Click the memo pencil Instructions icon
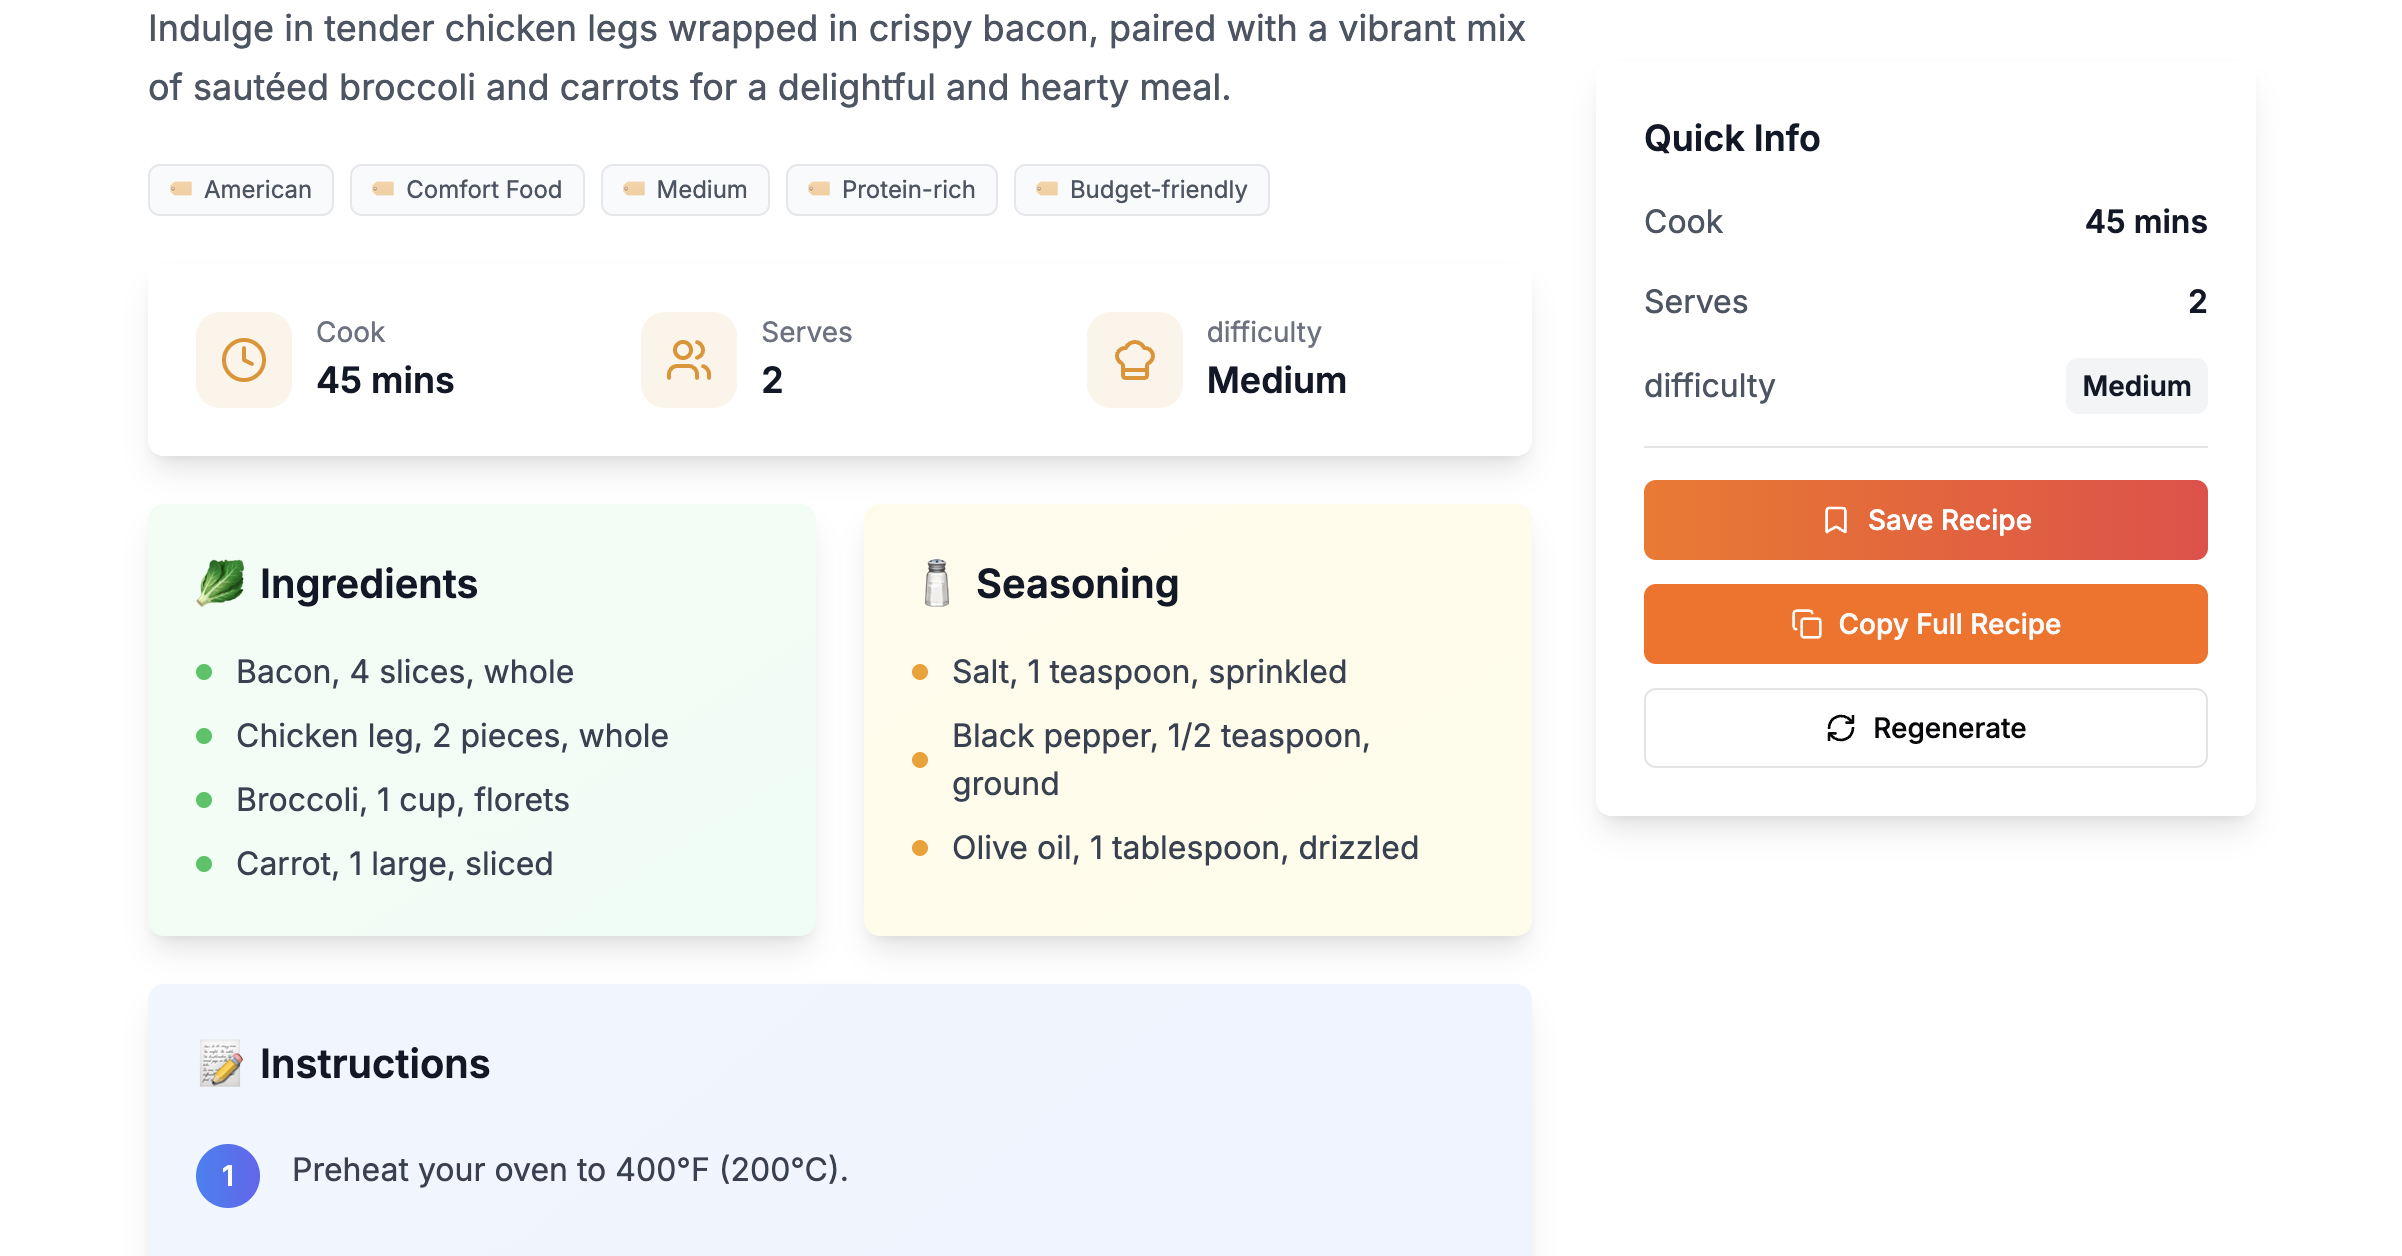Screen dimensions: 2402x1256 coord(221,1064)
